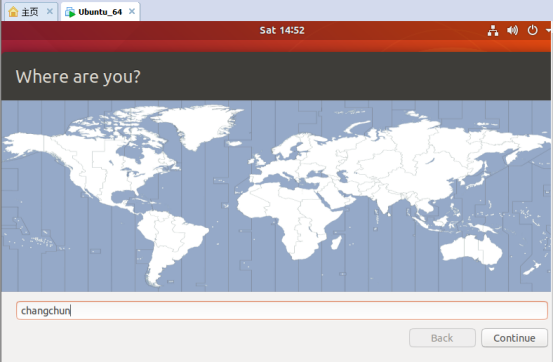This screenshot has width=554, height=363.
Task: Close the 主页 tab
Action: (x=50, y=11)
